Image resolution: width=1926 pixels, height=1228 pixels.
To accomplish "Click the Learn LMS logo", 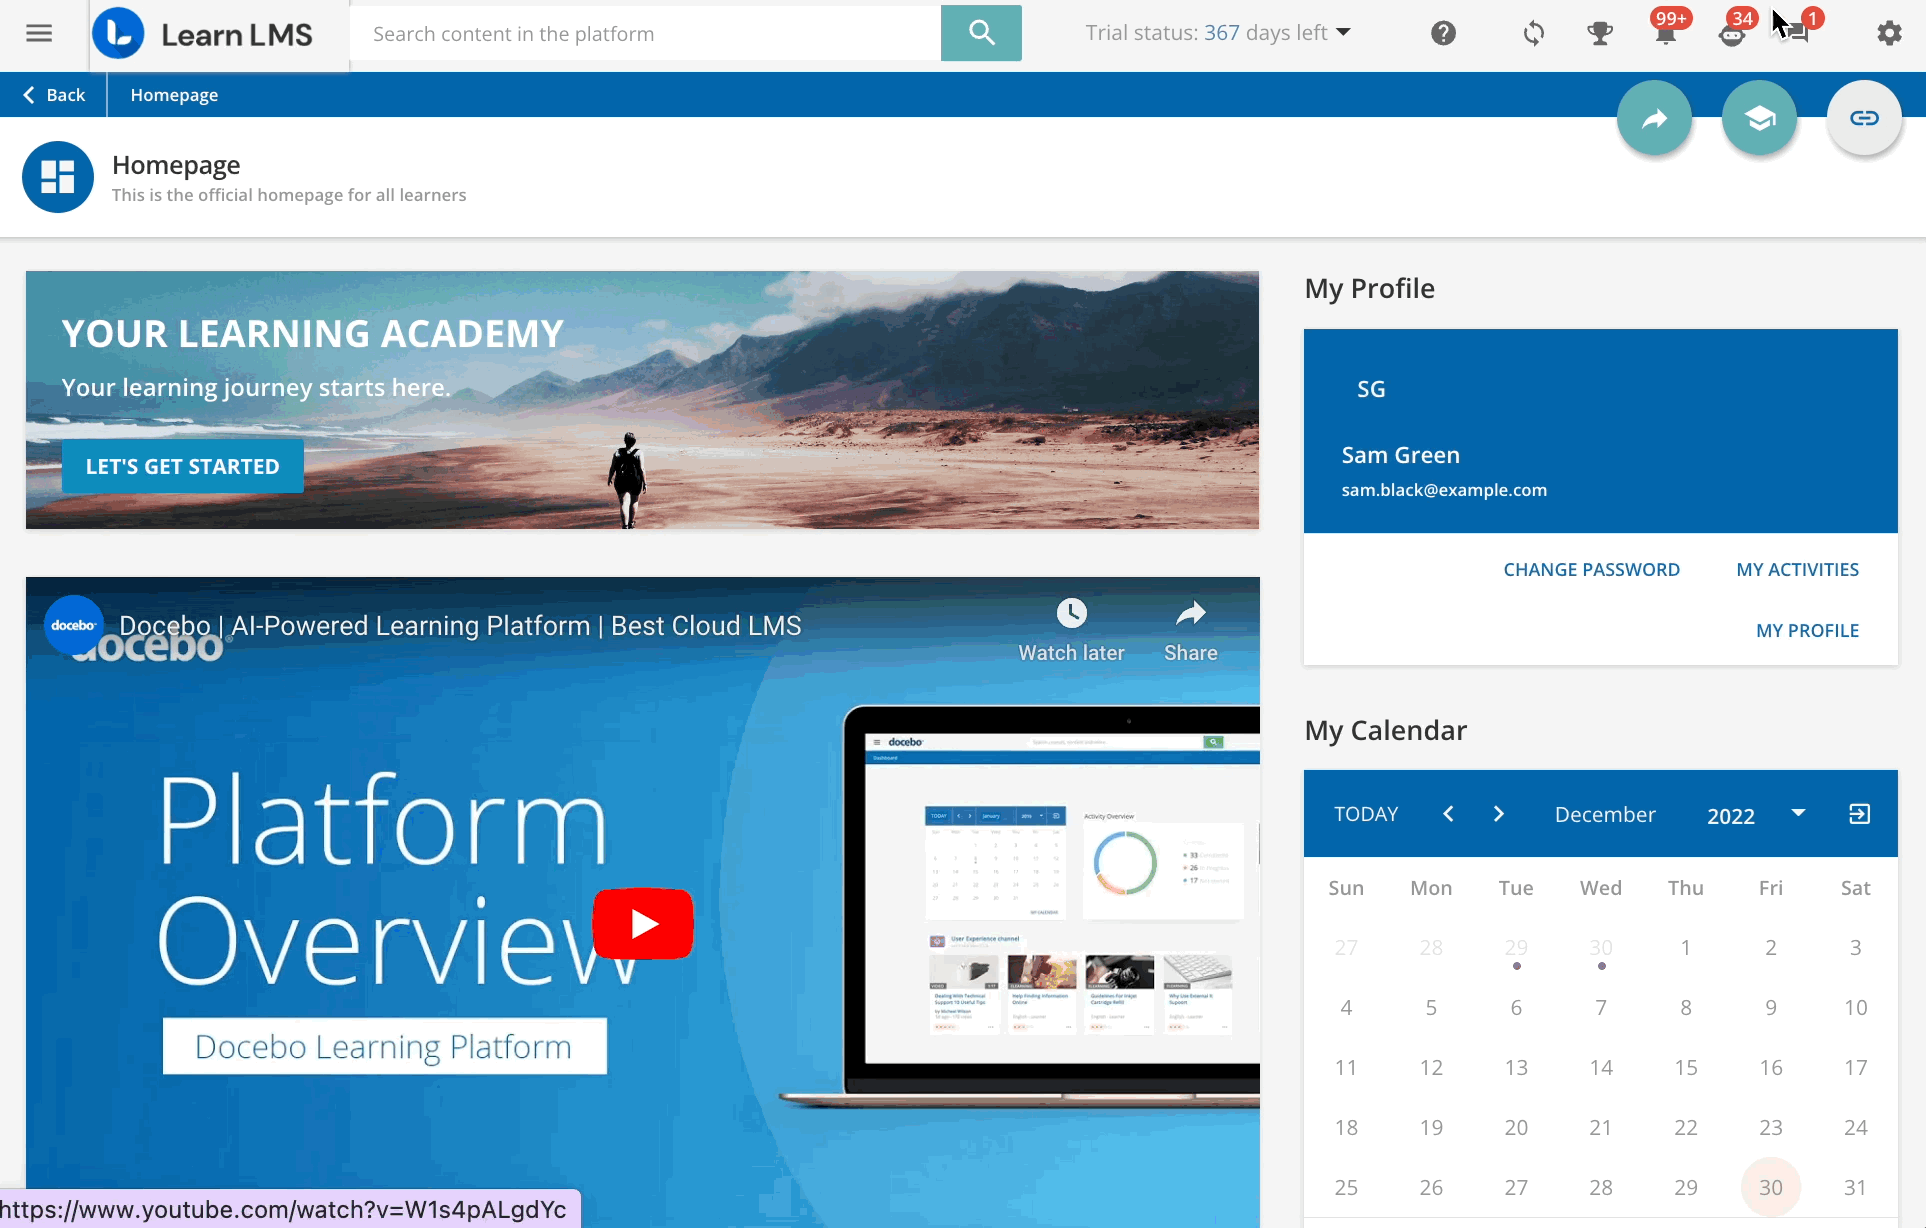I will (x=203, y=34).
